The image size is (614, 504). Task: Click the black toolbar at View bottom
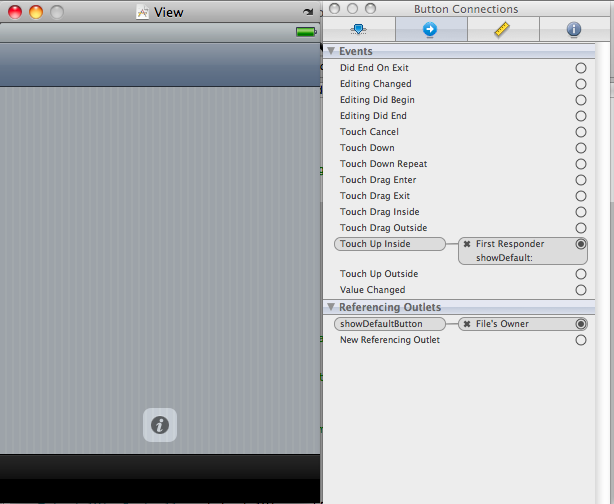click(160, 467)
